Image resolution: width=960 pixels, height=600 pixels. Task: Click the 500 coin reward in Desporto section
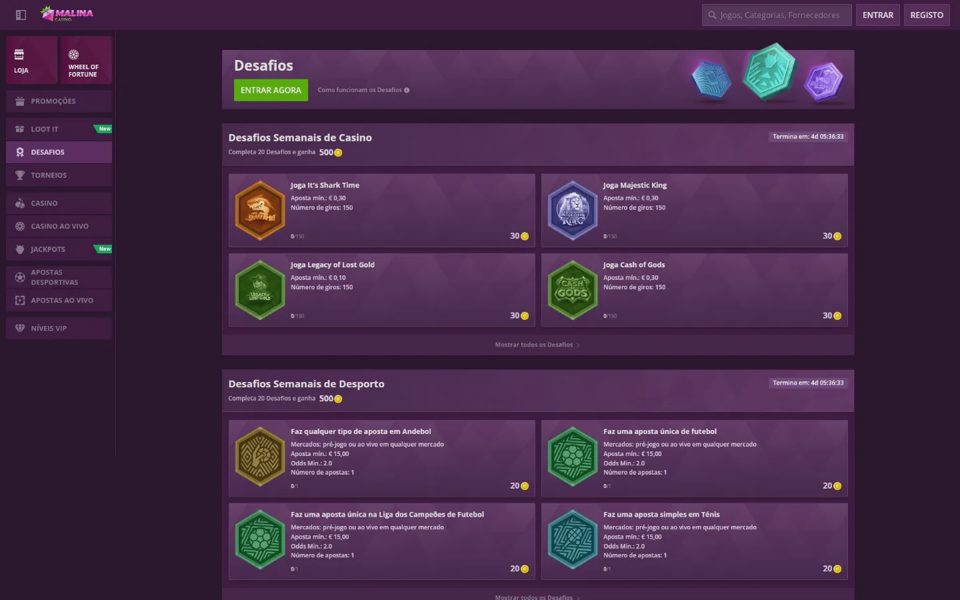[x=331, y=399]
